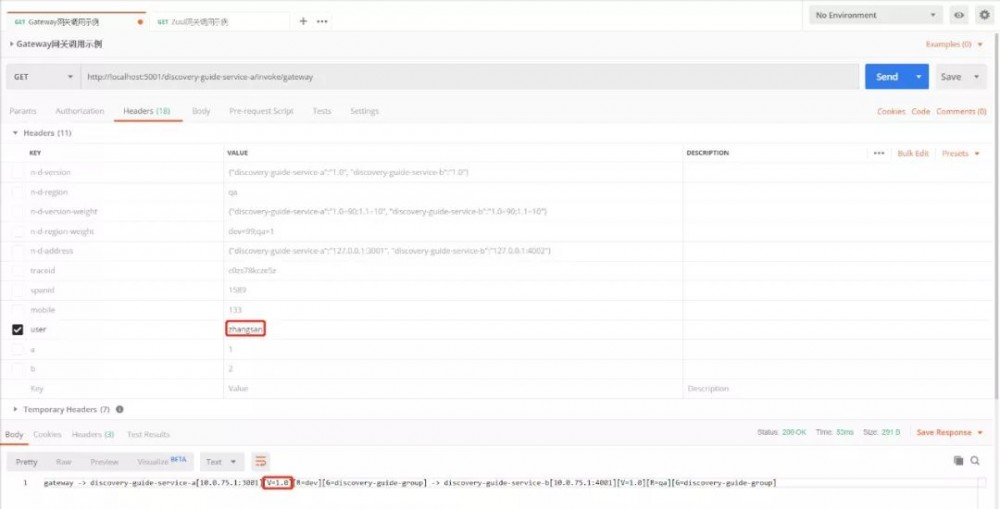
Task: Click the Status 200 OK indicator
Action: click(781, 432)
